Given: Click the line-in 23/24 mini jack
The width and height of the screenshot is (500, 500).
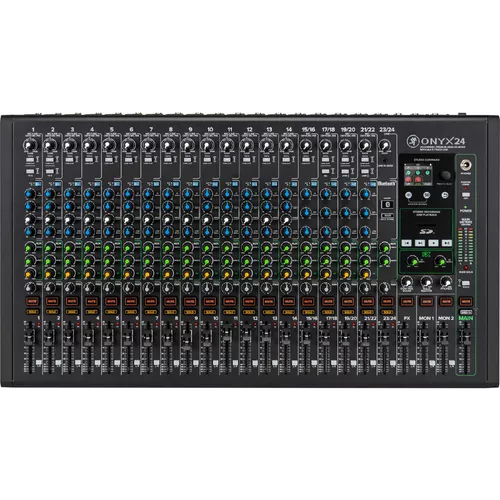Looking at the screenshot, I should 385,160.
